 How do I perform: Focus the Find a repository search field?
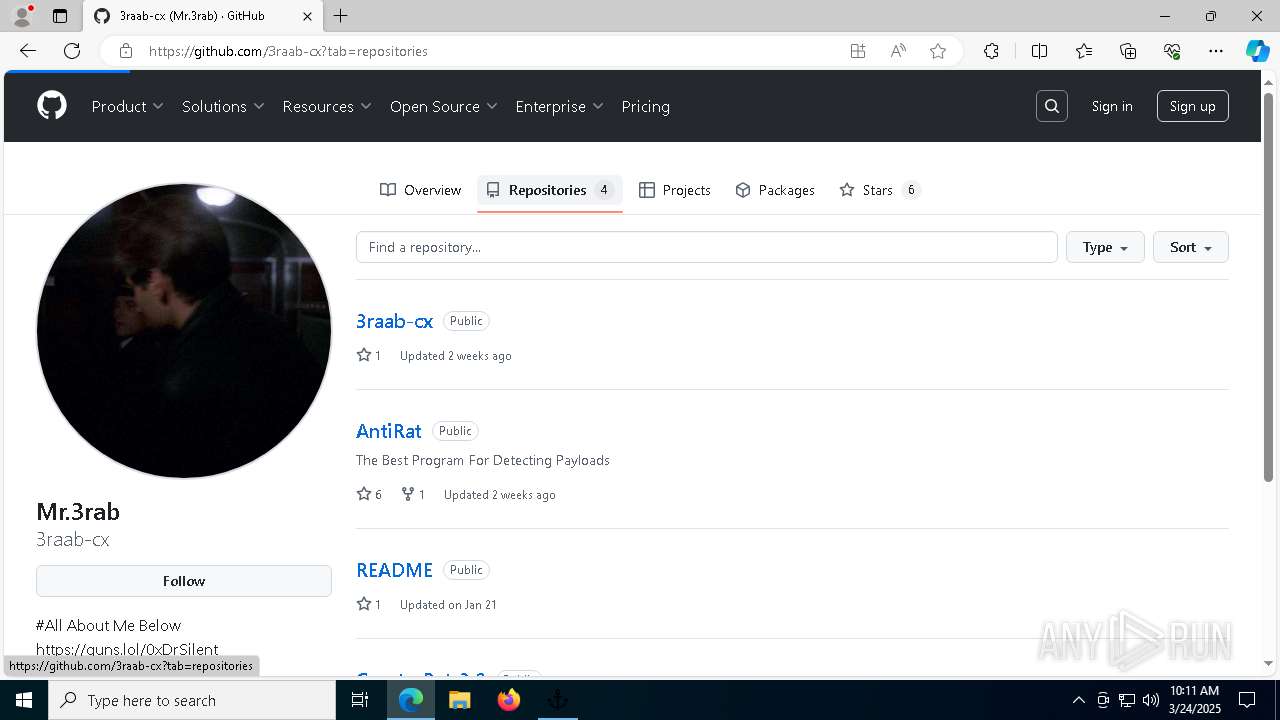(707, 247)
